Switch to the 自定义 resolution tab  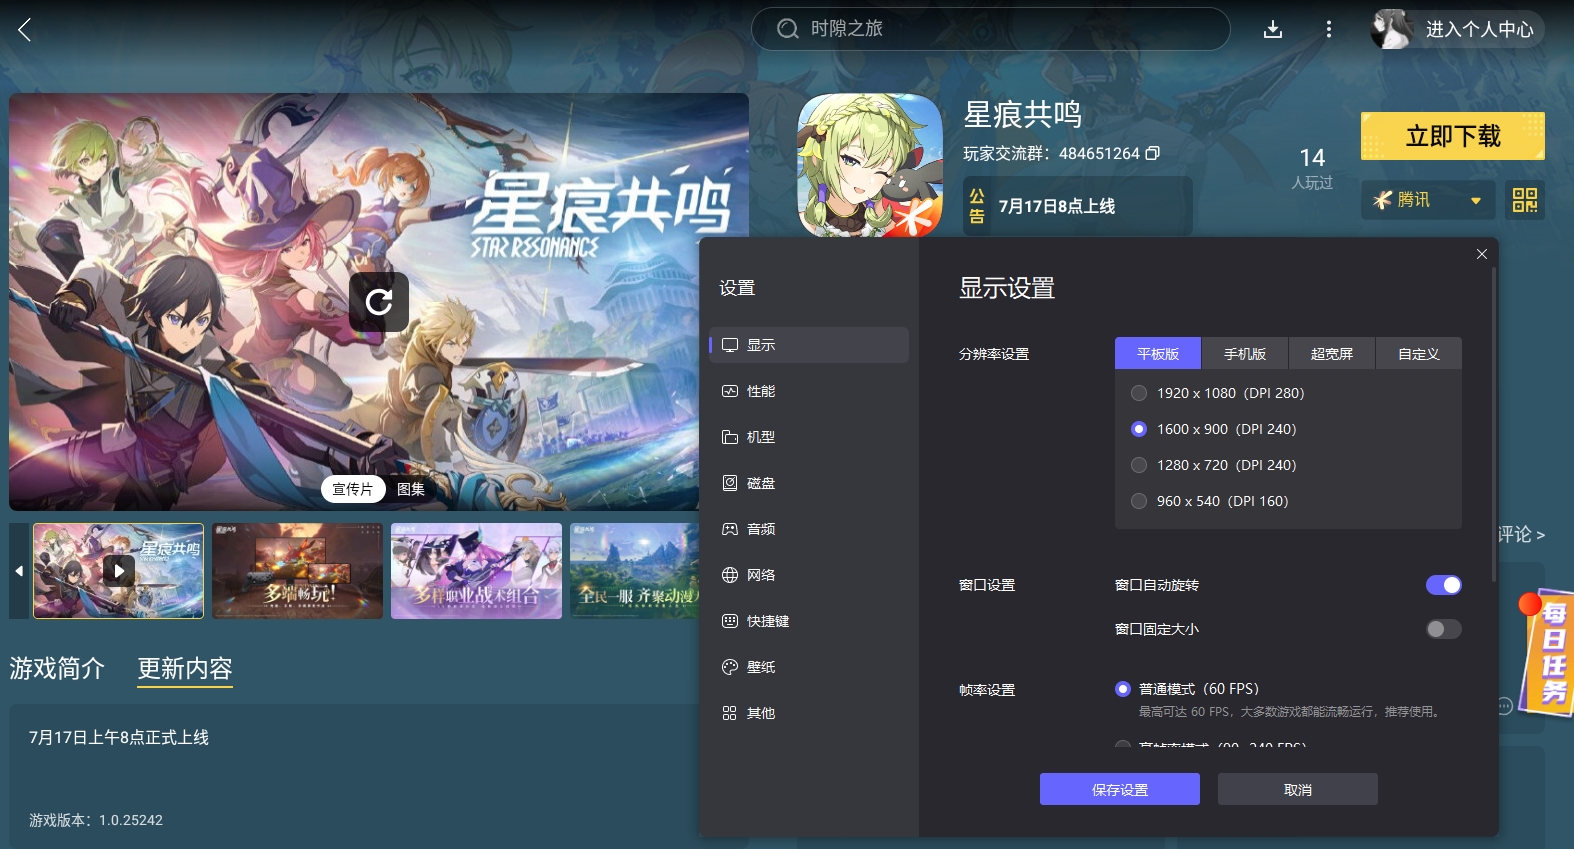point(1419,354)
